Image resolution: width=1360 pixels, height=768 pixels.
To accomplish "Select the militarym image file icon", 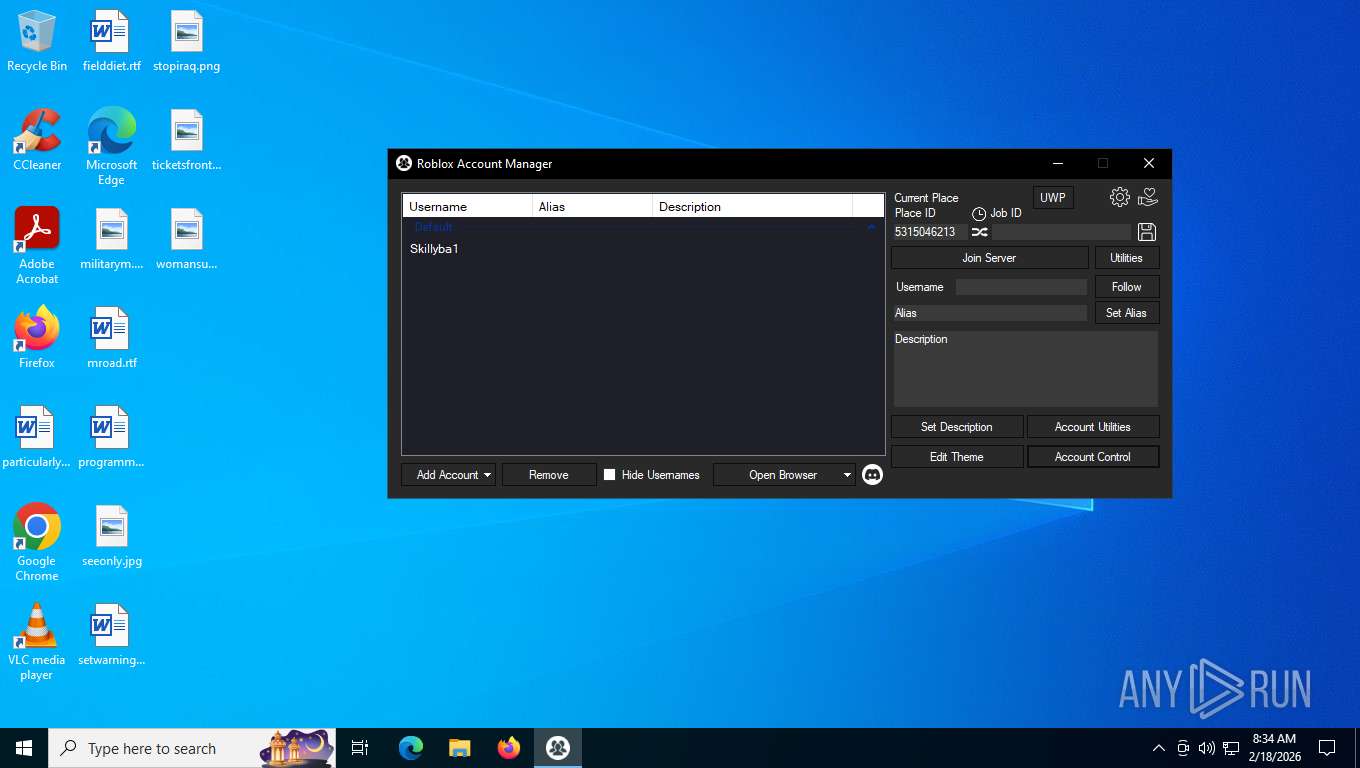I will pos(111,239).
